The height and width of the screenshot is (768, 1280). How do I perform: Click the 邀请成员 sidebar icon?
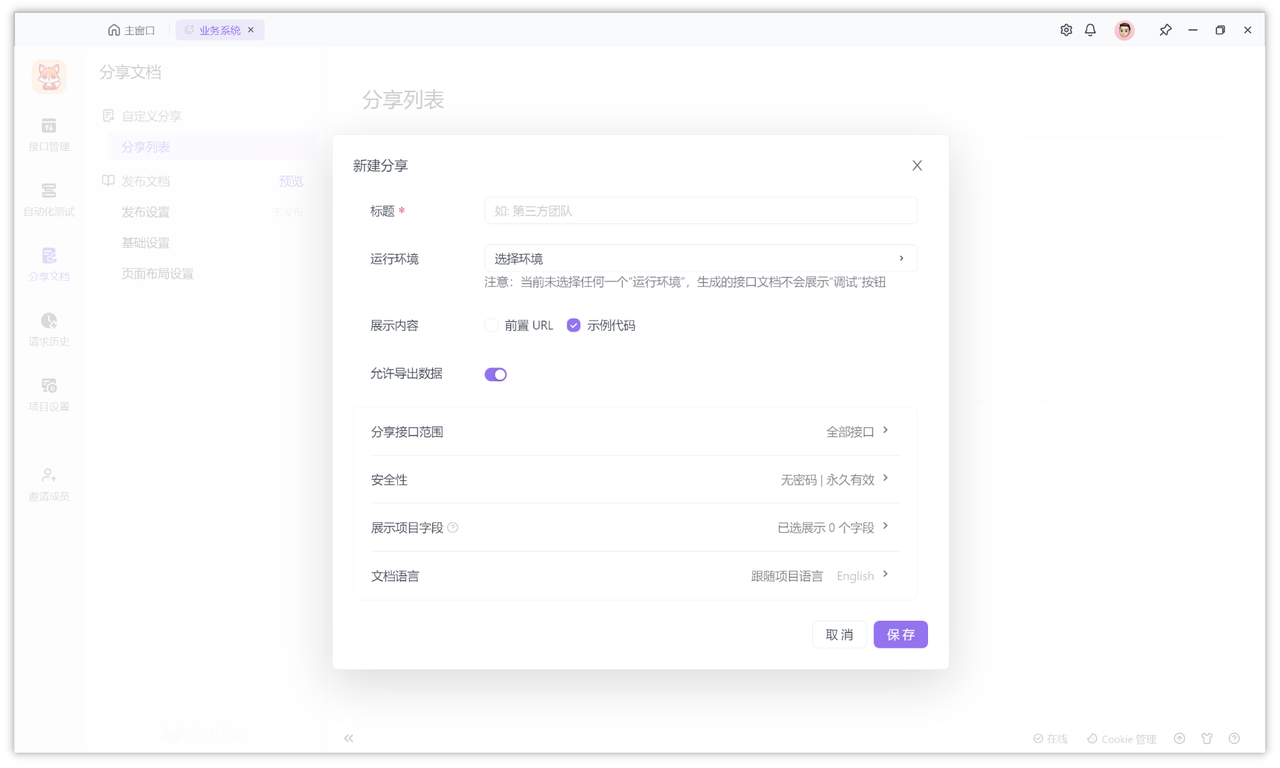(48, 481)
